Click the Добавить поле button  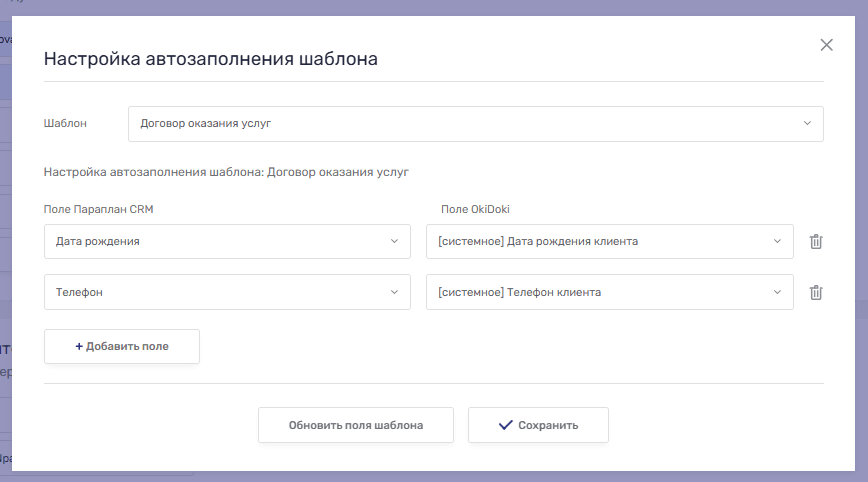(x=122, y=346)
